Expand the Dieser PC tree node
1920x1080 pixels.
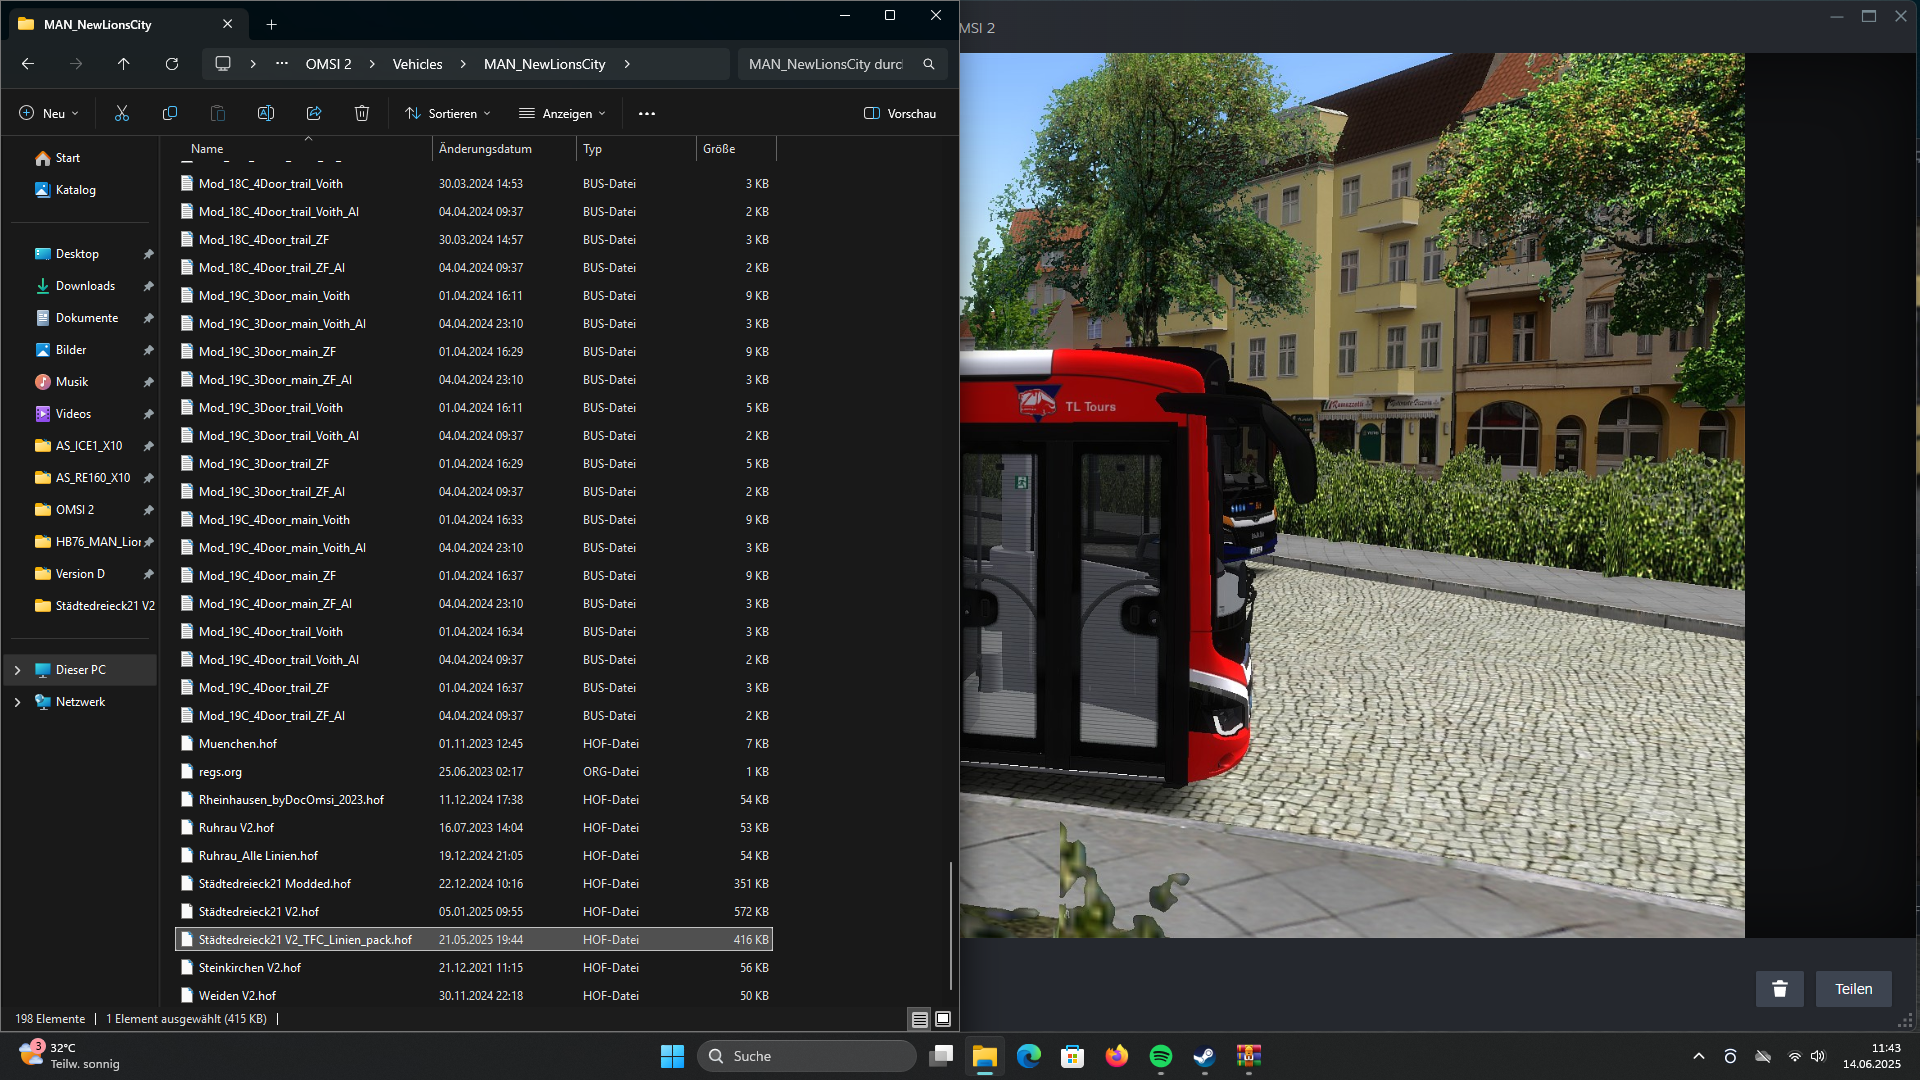[x=17, y=670]
